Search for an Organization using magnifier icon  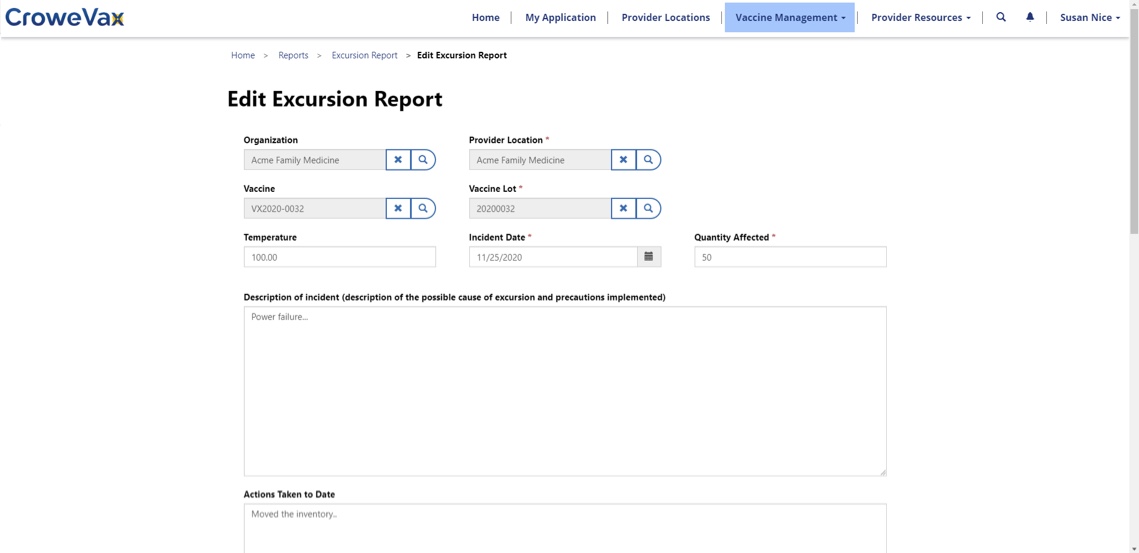click(x=423, y=160)
